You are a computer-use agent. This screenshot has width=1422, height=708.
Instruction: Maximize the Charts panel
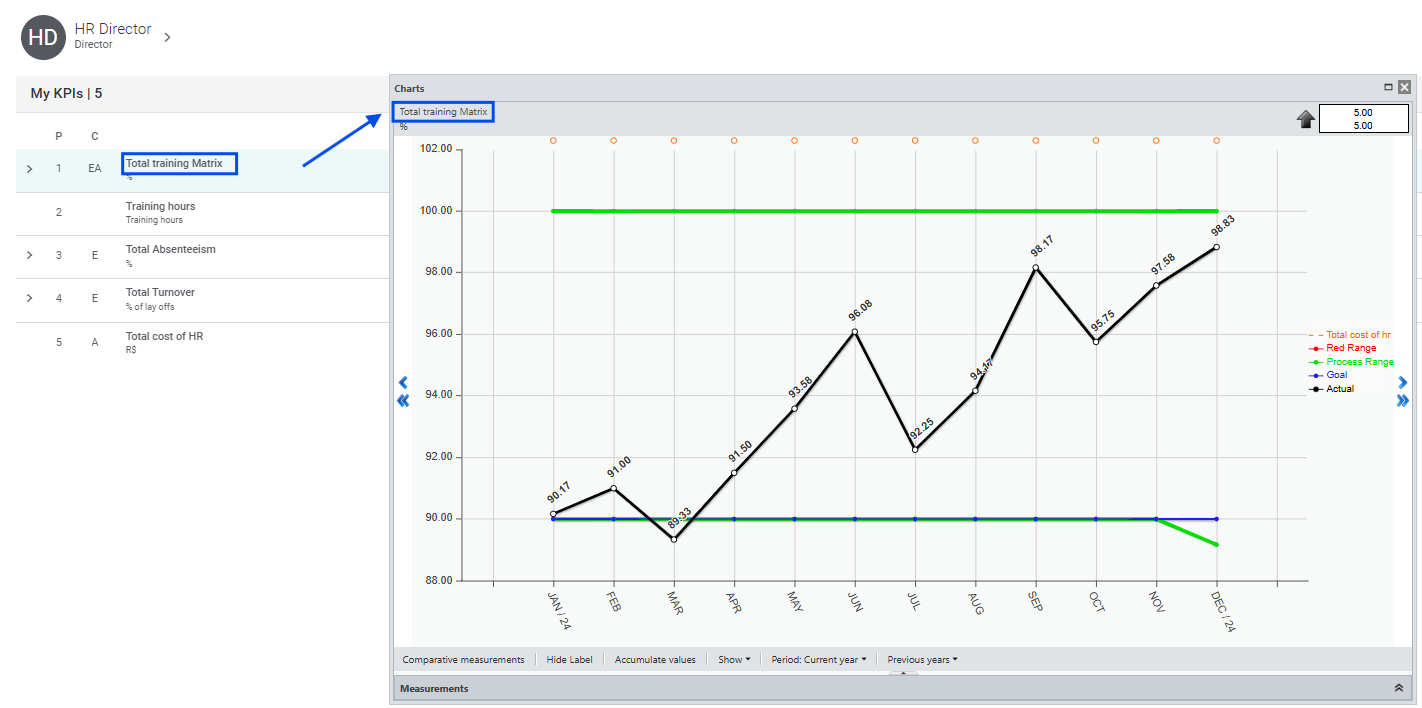coord(1388,88)
